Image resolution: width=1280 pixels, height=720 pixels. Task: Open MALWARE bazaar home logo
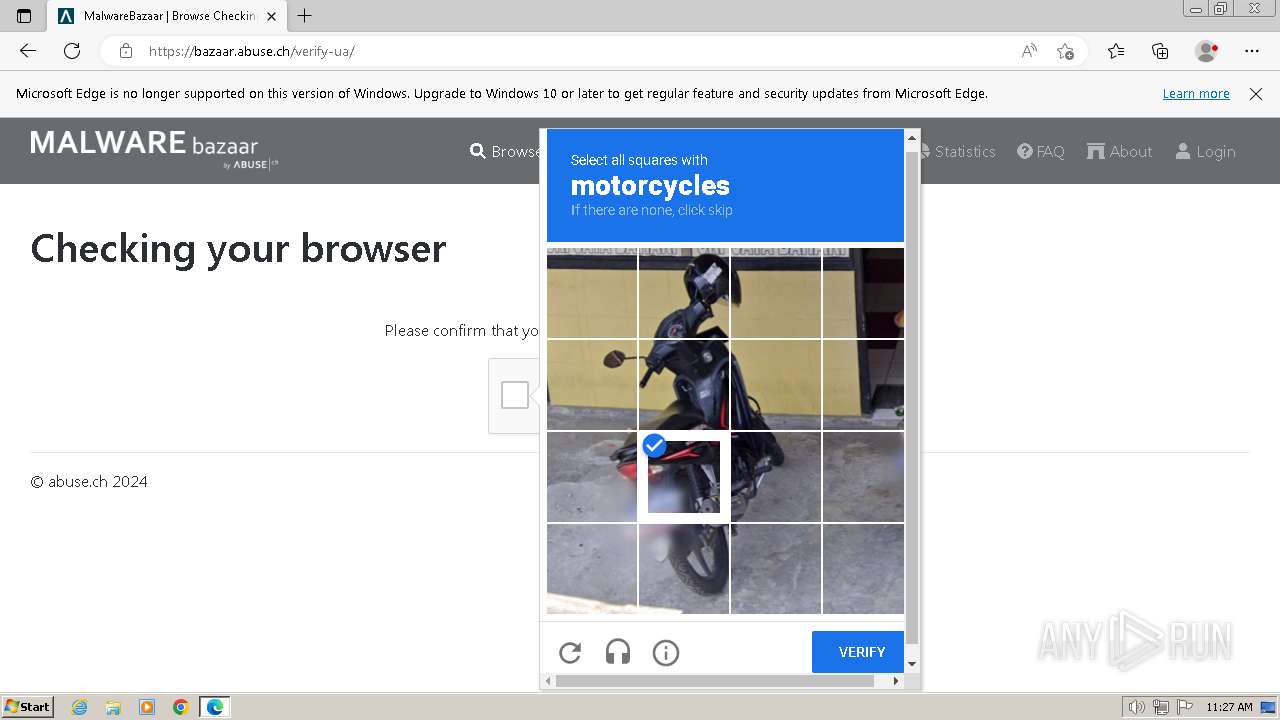pos(154,150)
